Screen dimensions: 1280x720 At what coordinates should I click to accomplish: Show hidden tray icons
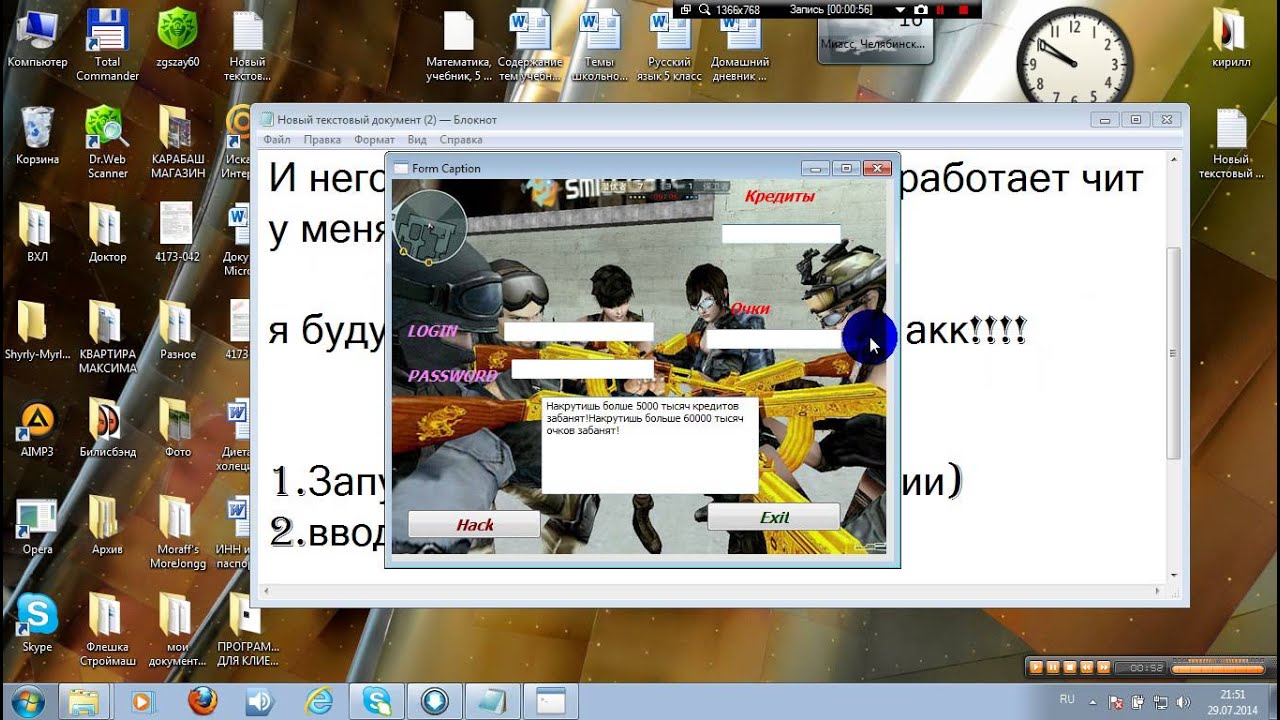(x=1095, y=700)
